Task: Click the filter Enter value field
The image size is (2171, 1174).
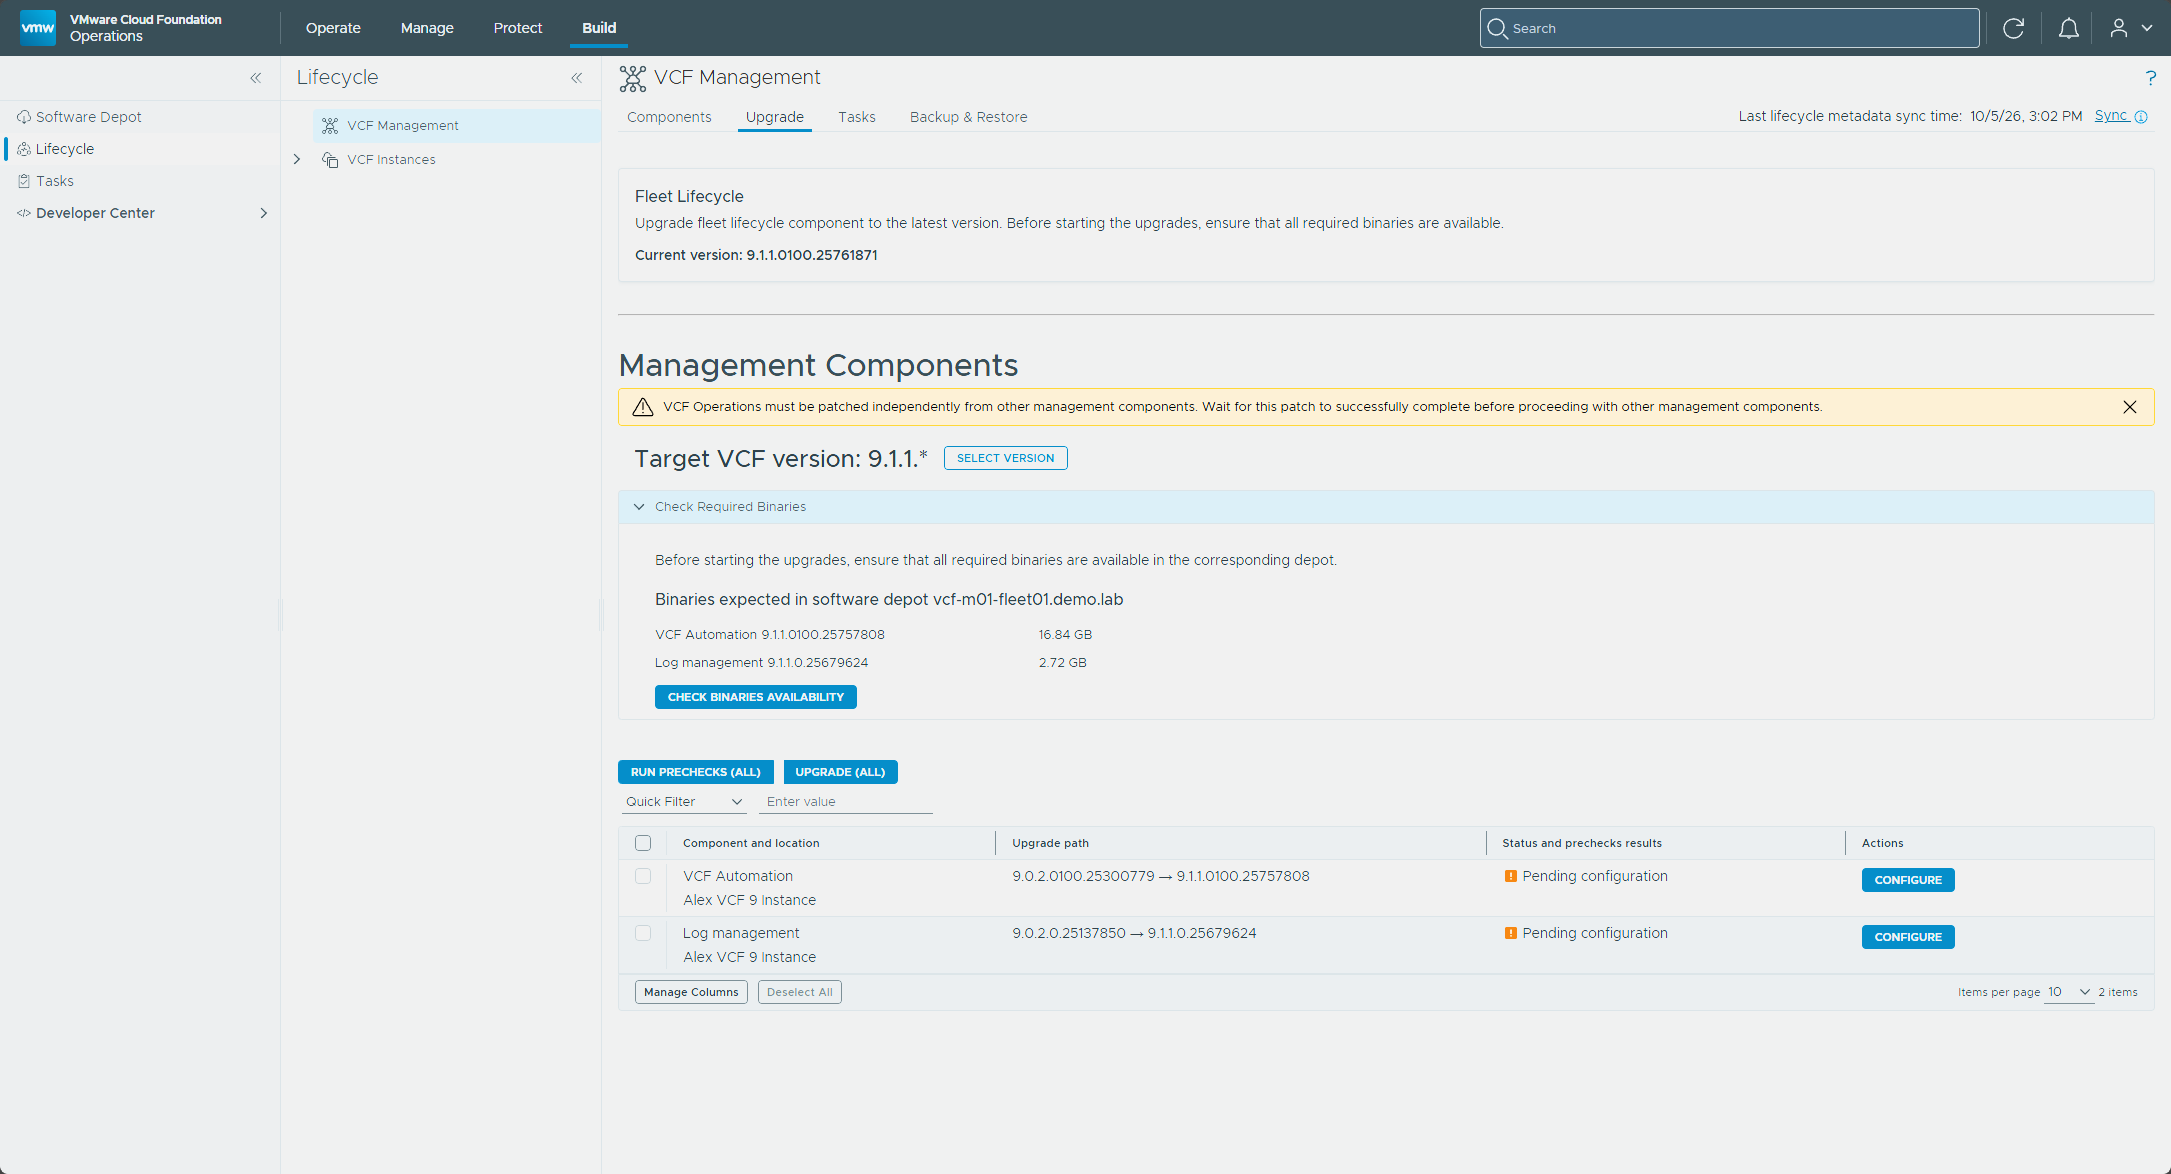Action: click(846, 802)
